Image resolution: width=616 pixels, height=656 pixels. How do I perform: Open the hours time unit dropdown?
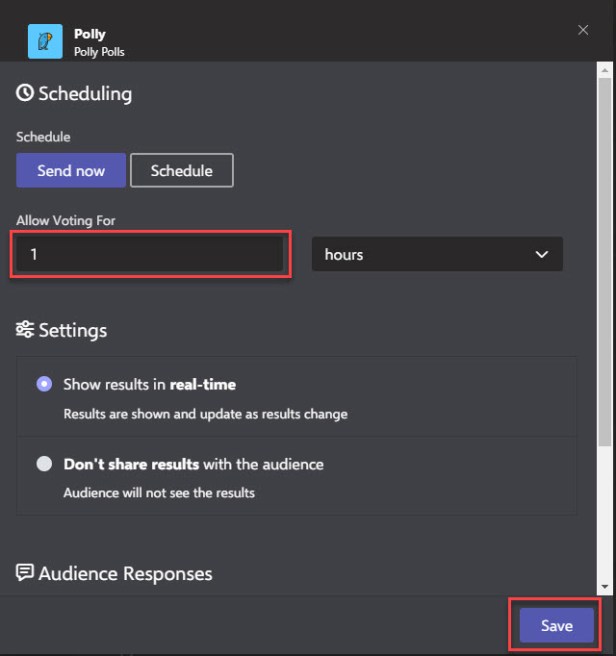[437, 254]
